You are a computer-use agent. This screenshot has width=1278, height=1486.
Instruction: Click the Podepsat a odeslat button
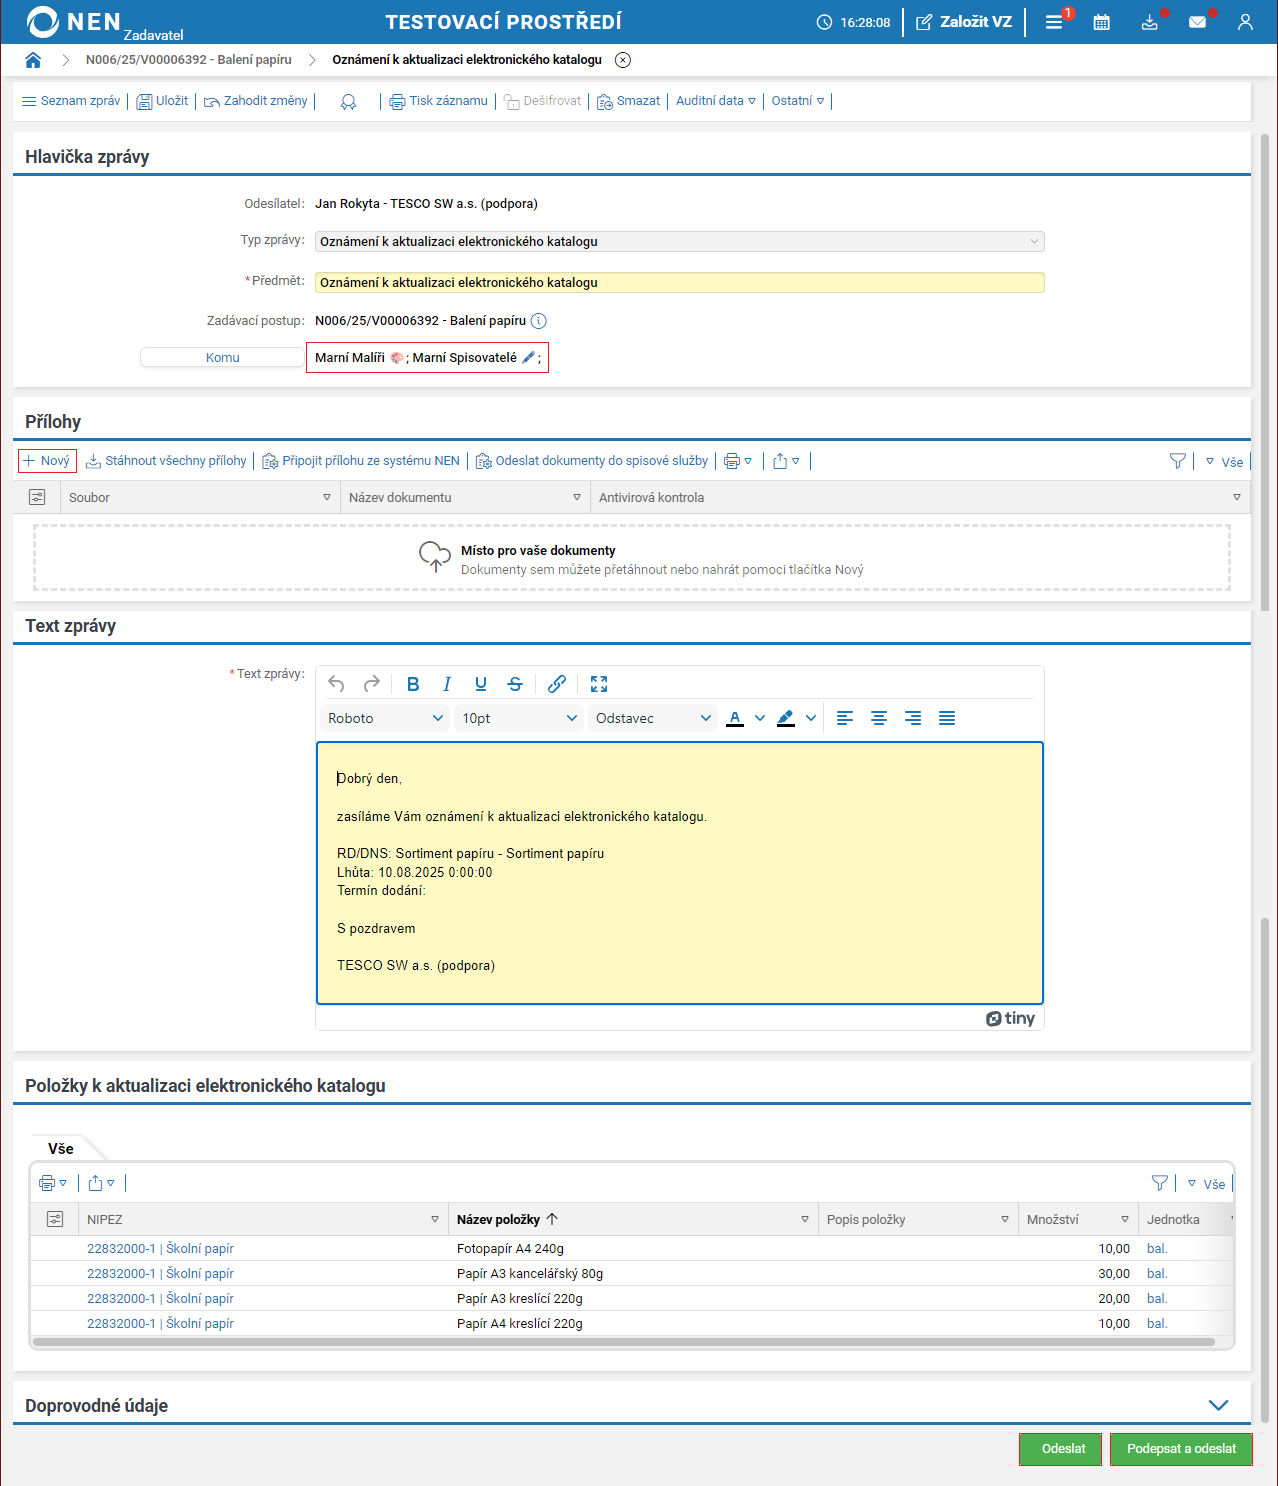(x=1181, y=1449)
